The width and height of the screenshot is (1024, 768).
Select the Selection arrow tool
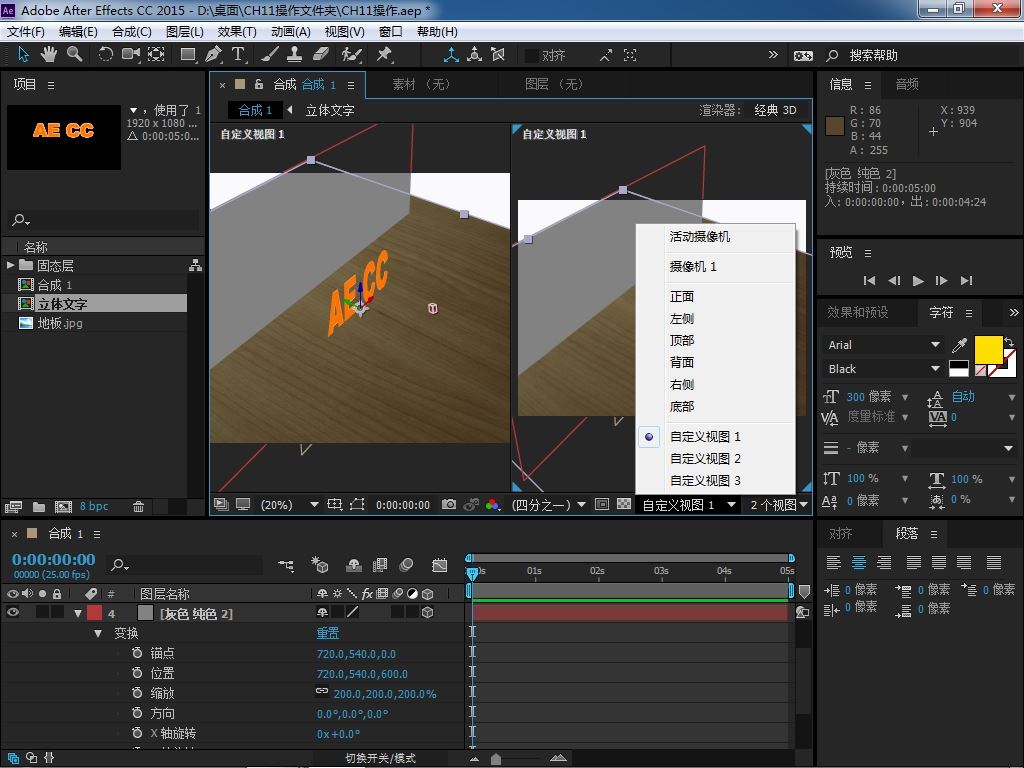24,55
